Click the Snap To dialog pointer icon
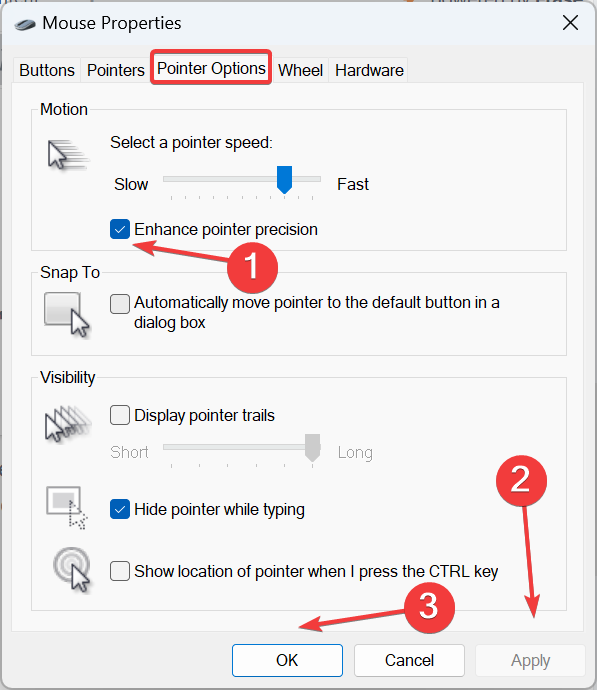The width and height of the screenshot is (597, 690). click(x=67, y=315)
